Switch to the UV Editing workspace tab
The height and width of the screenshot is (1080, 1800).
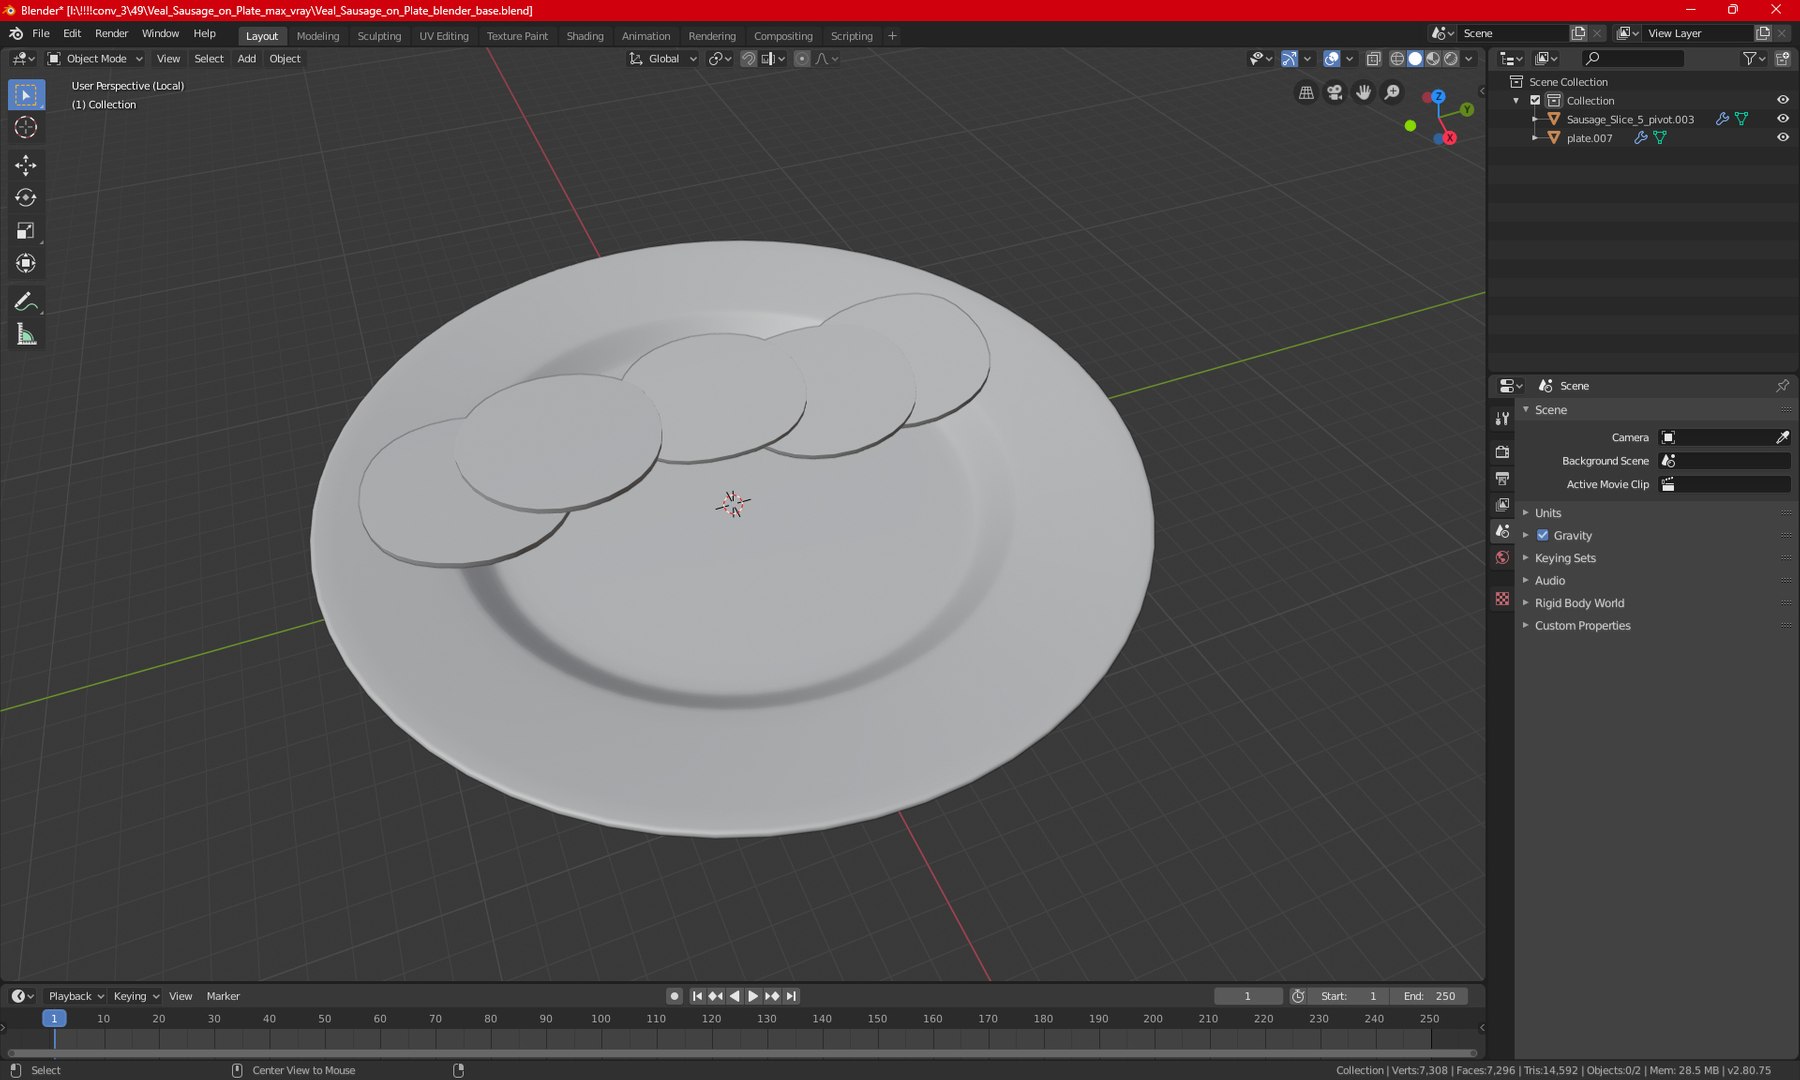pyautogui.click(x=444, y=36)
